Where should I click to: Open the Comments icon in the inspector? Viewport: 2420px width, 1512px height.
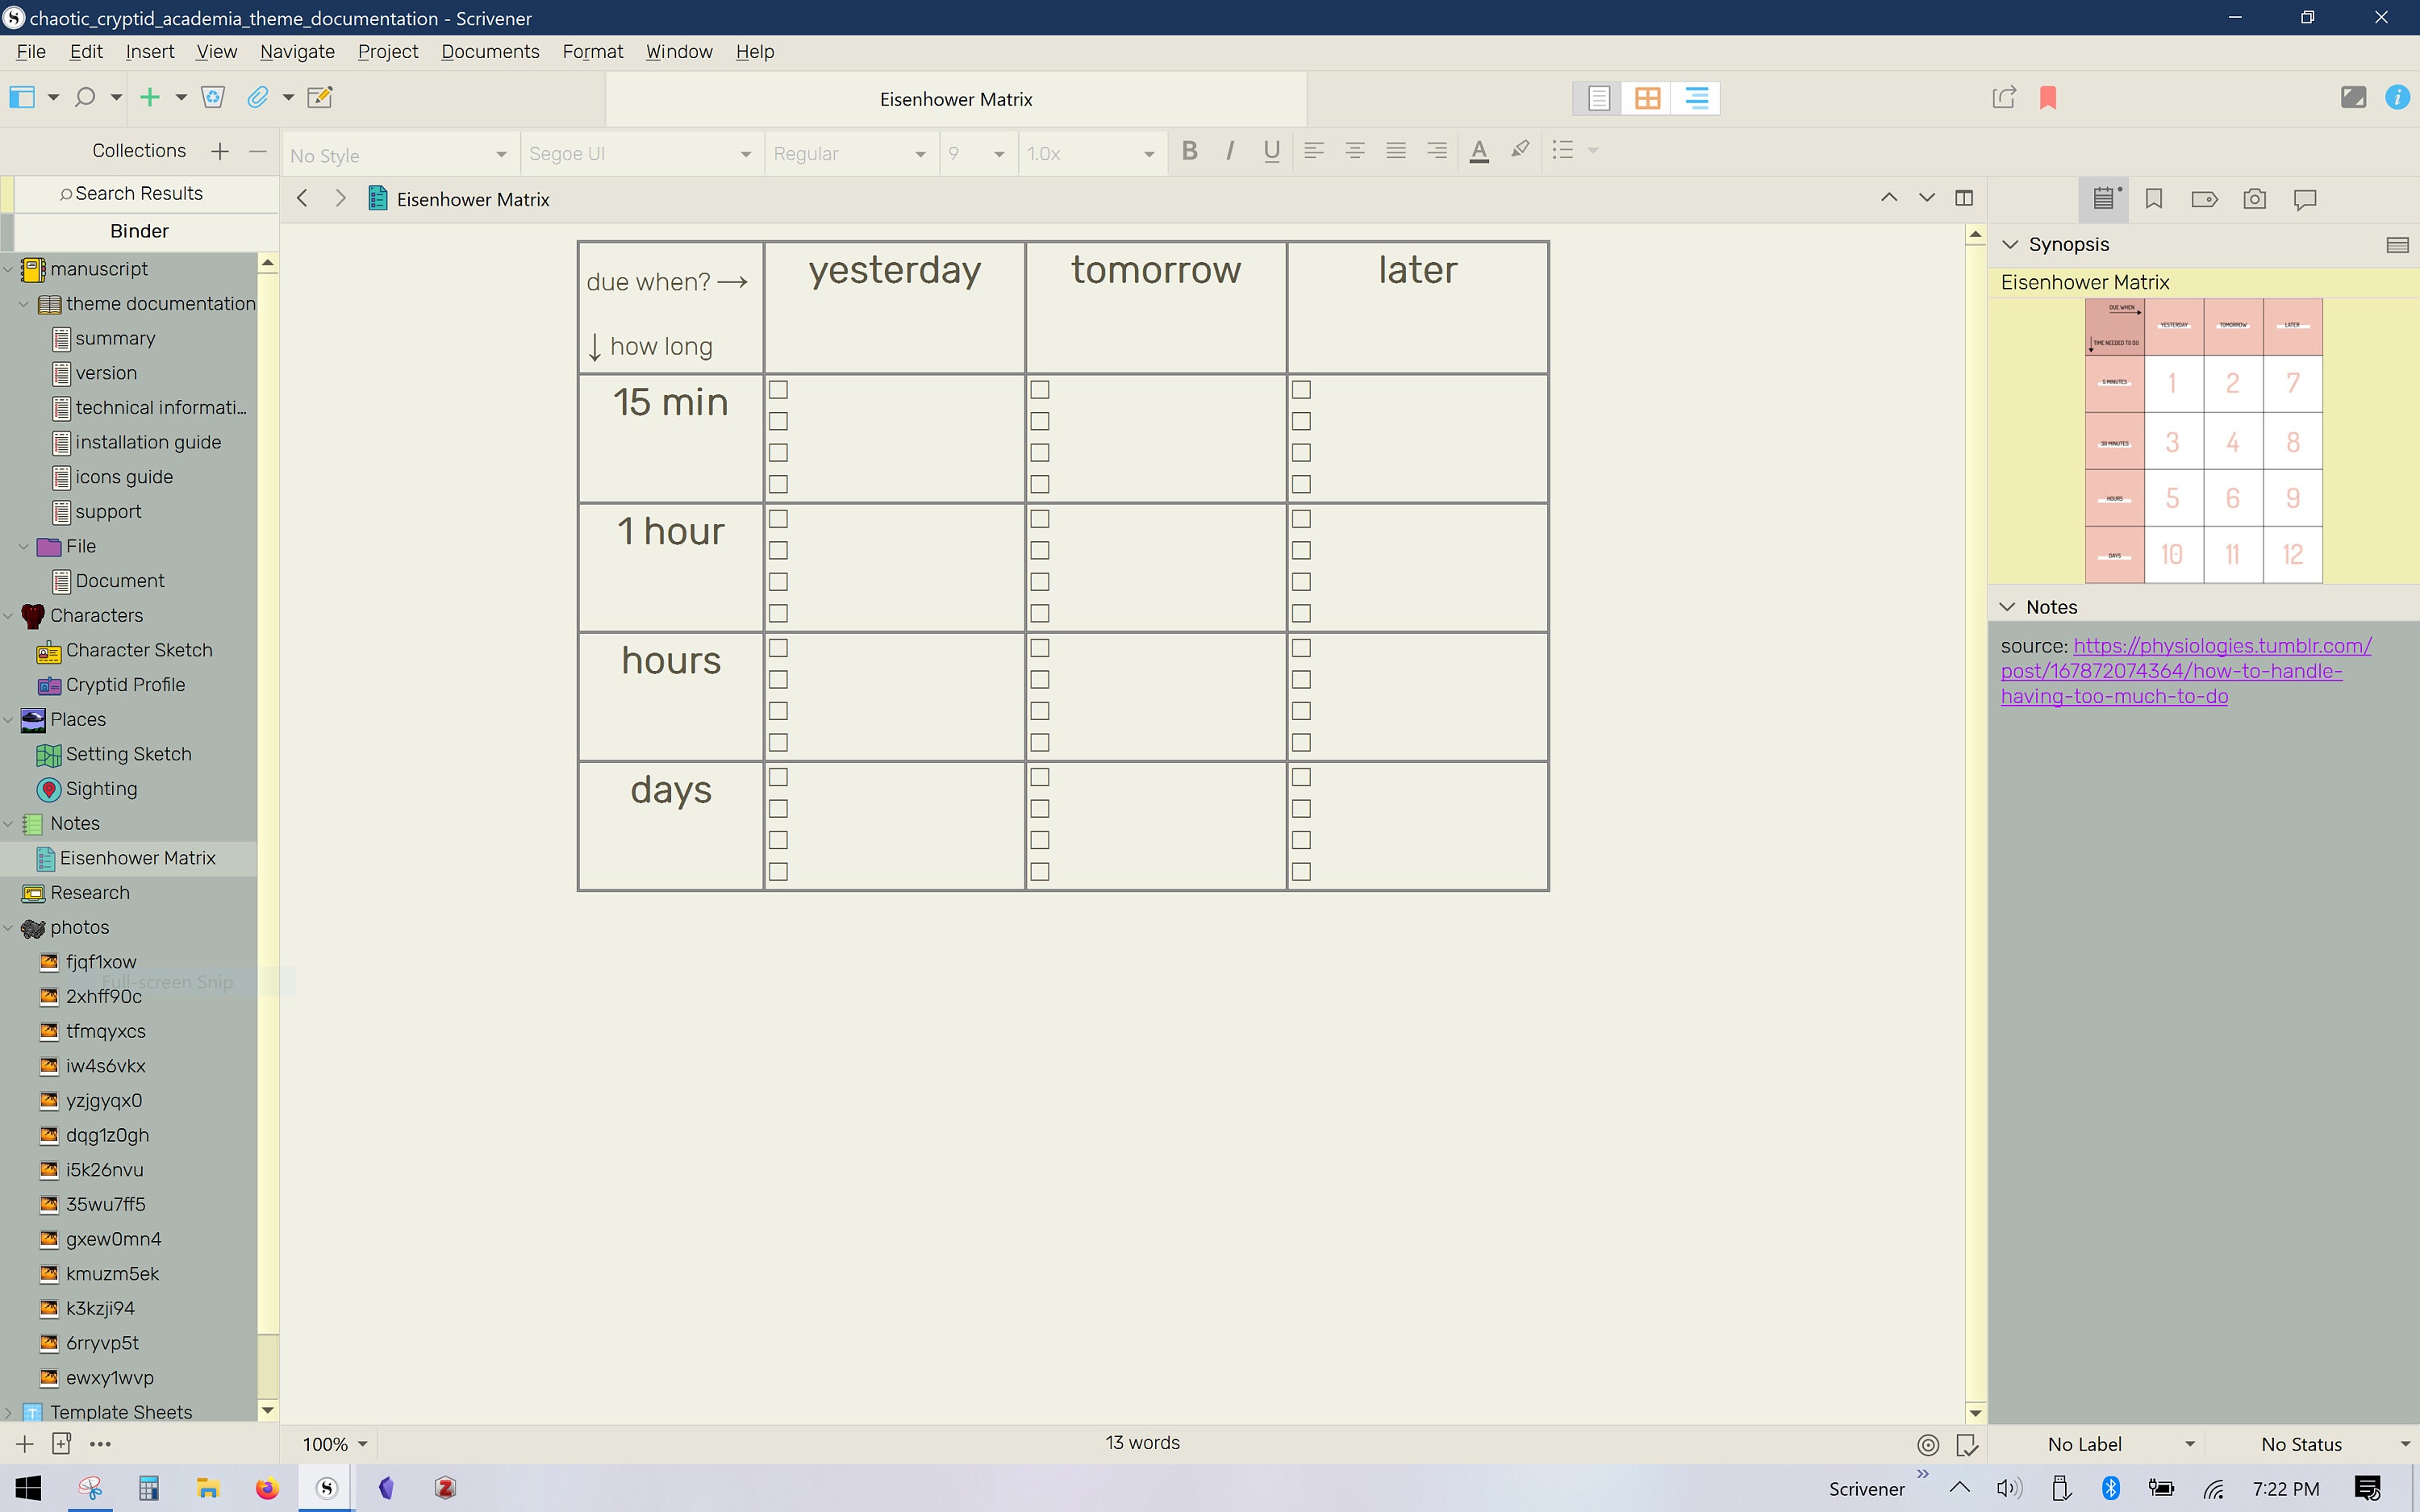click(x=2305, y=199)
